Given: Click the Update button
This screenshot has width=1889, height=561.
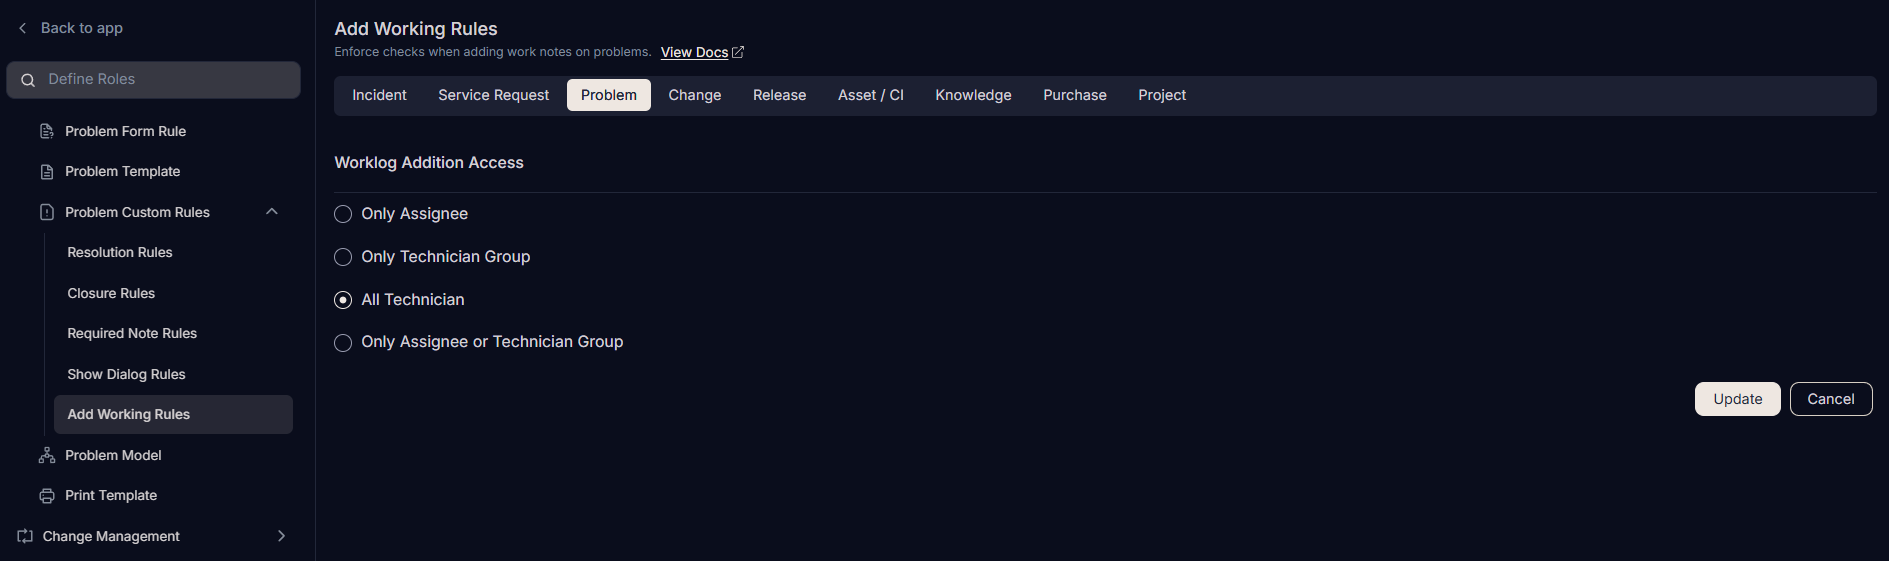Looking at the screenshot, I should (x=1738, y=399).
